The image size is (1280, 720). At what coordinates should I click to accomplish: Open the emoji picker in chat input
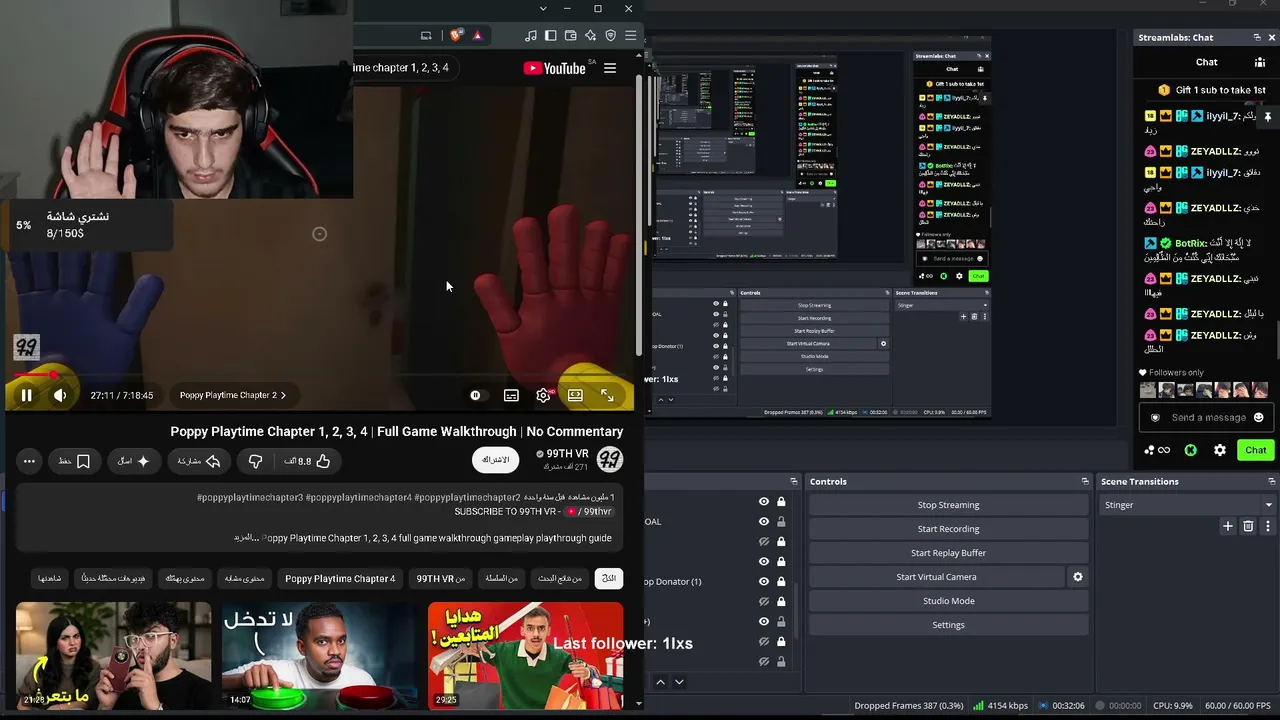[1258, 418]
